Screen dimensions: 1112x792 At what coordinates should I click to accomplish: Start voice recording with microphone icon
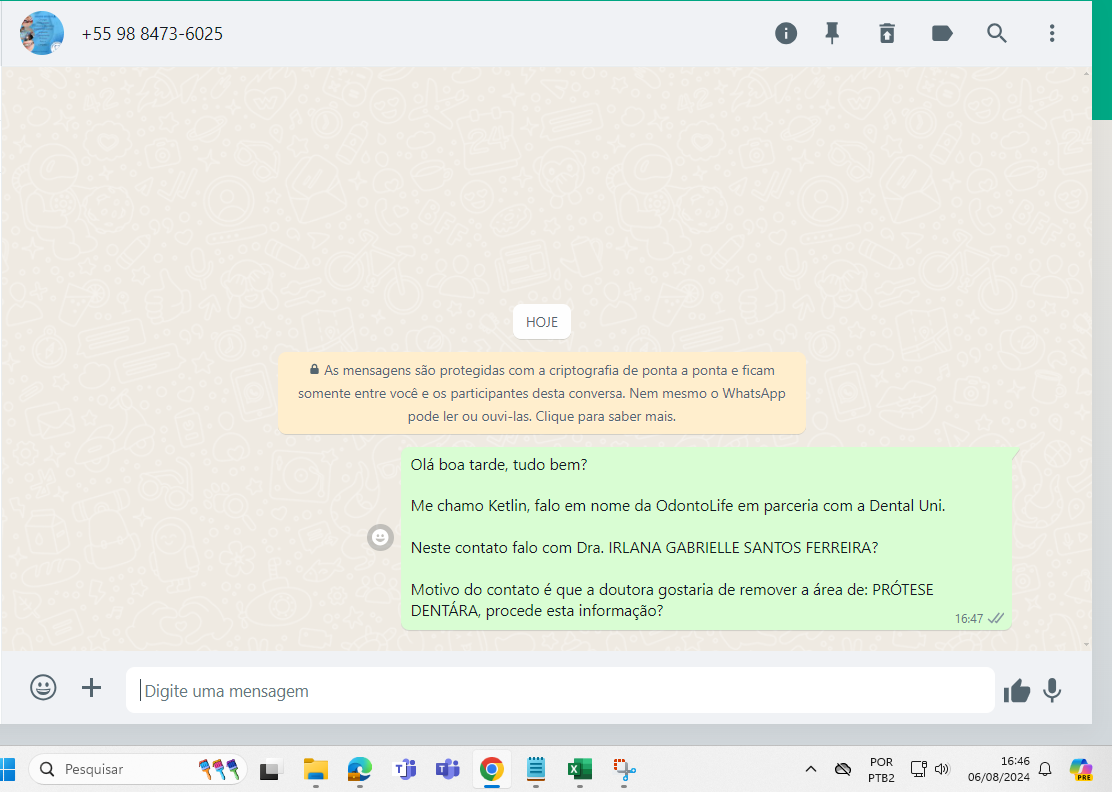1052,690
